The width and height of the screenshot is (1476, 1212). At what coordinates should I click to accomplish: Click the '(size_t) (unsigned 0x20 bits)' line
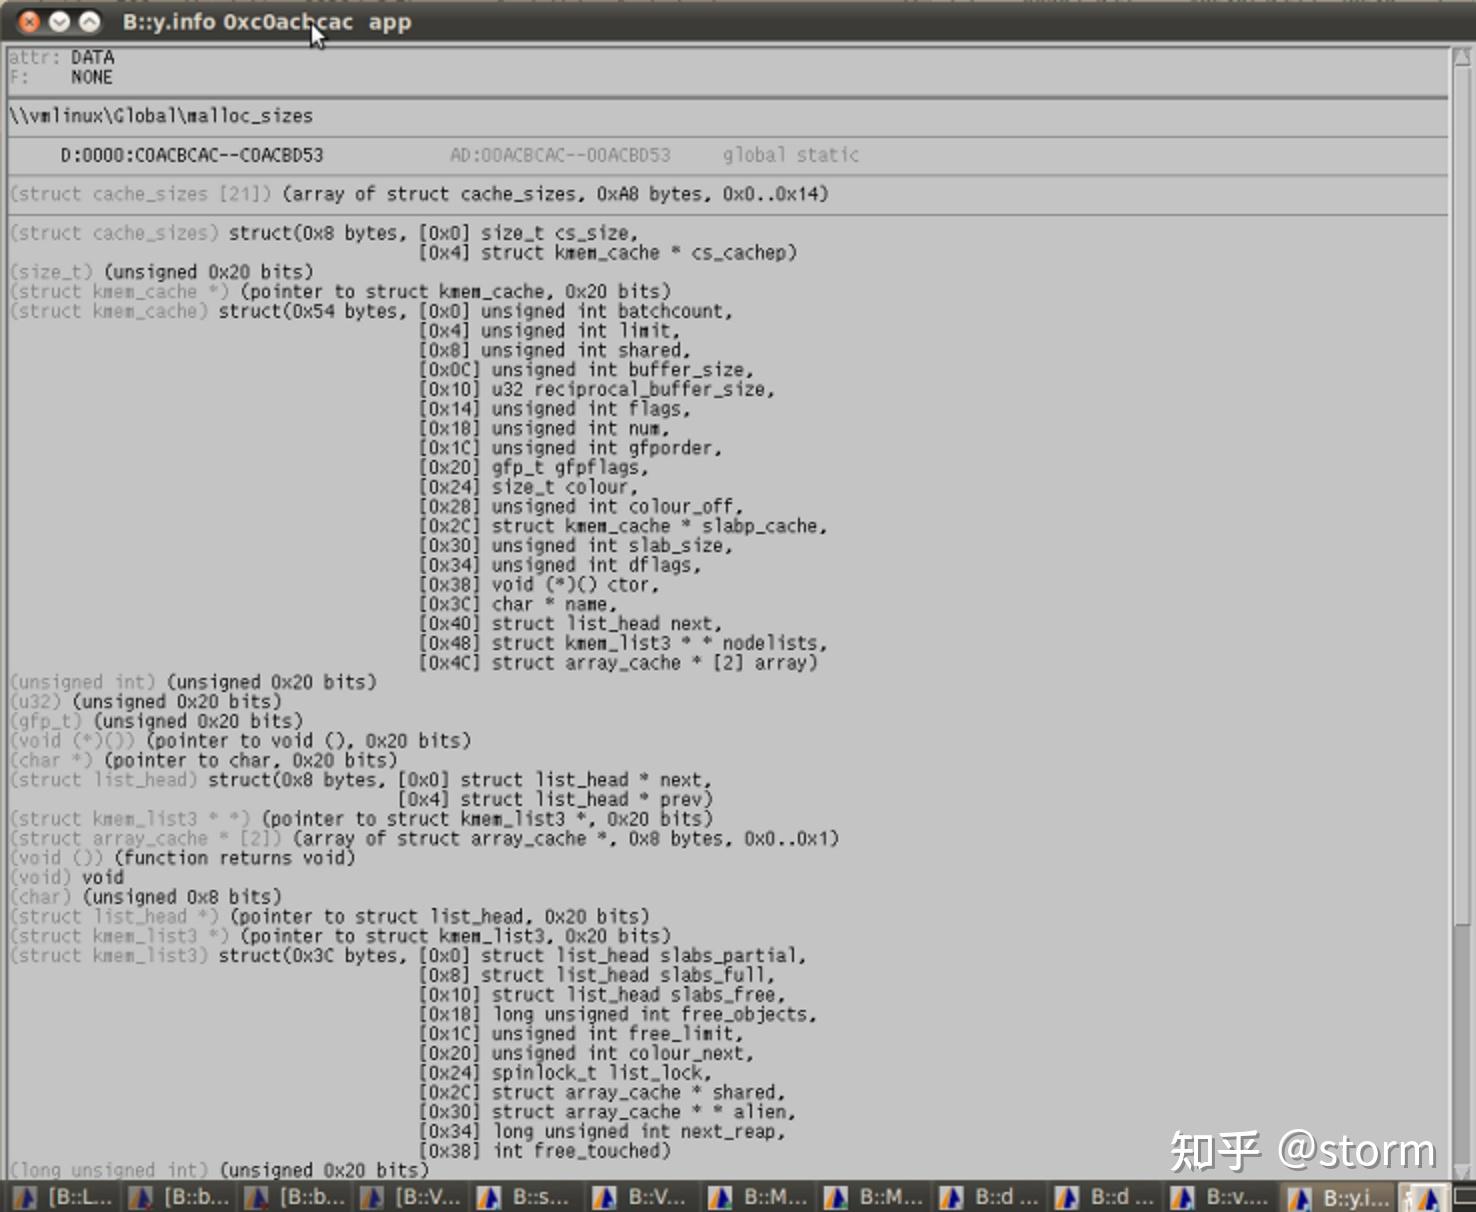pos(161,272)
